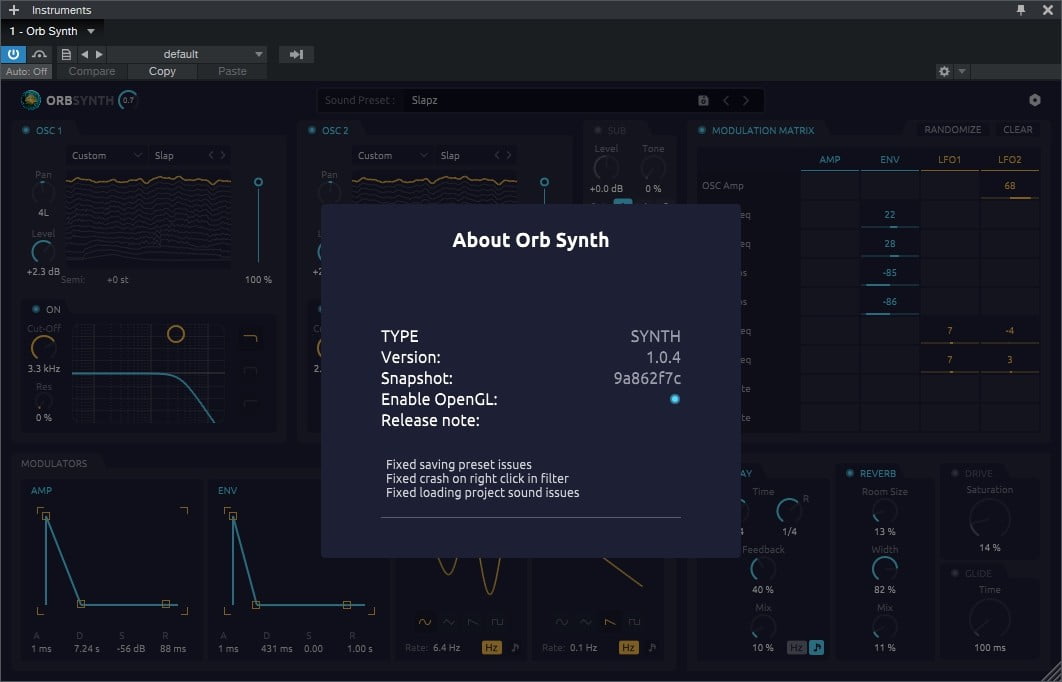
Task: Open OSC 1 Custom category dropdown
Action: click(x=106, y=155)
